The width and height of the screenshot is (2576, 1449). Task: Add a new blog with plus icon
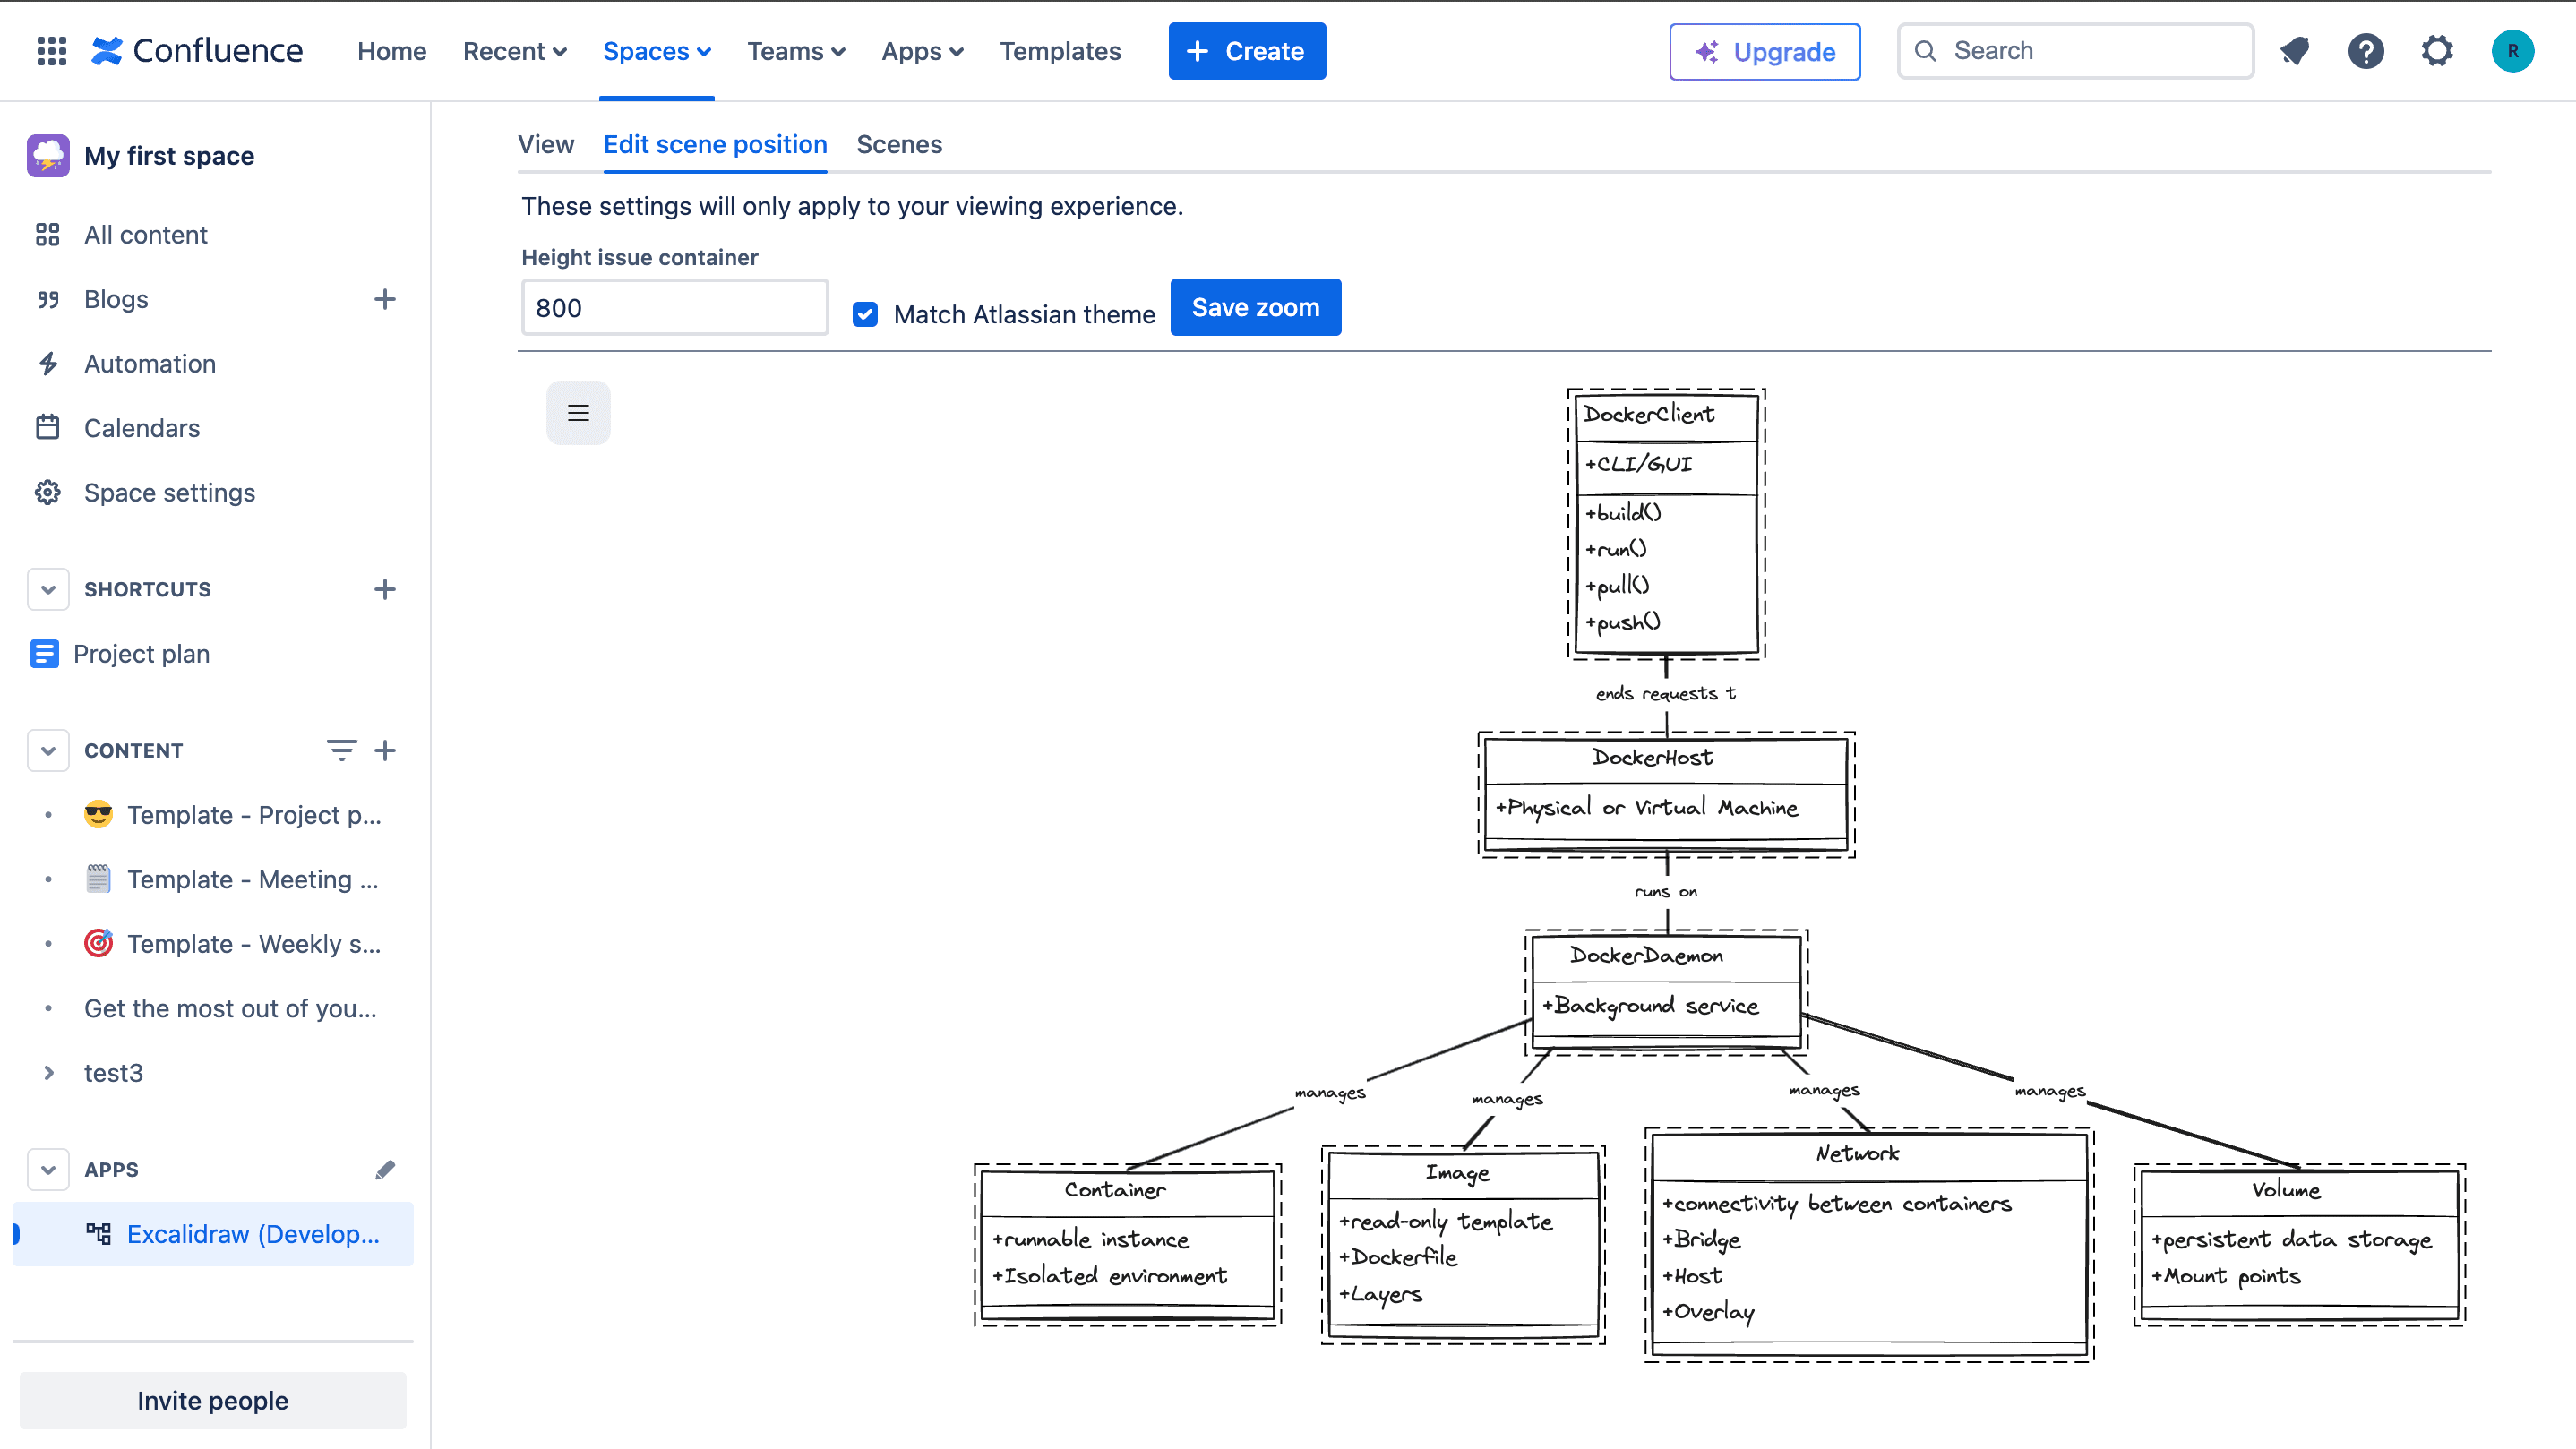pyautogui.click(x=385, y=299)
